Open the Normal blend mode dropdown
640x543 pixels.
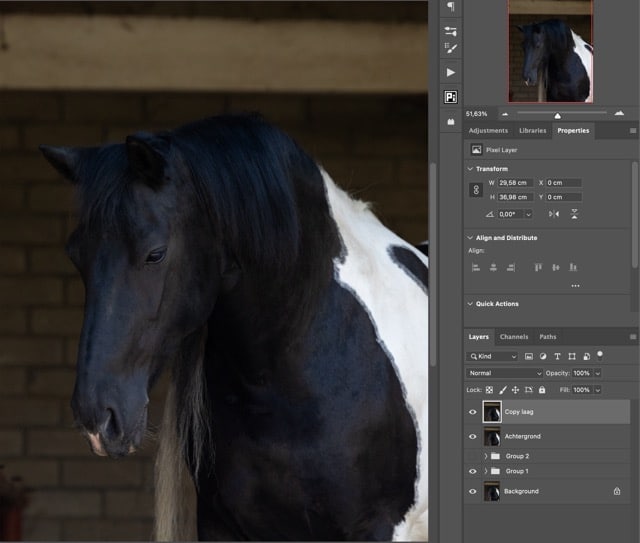[x=504, y=373]
